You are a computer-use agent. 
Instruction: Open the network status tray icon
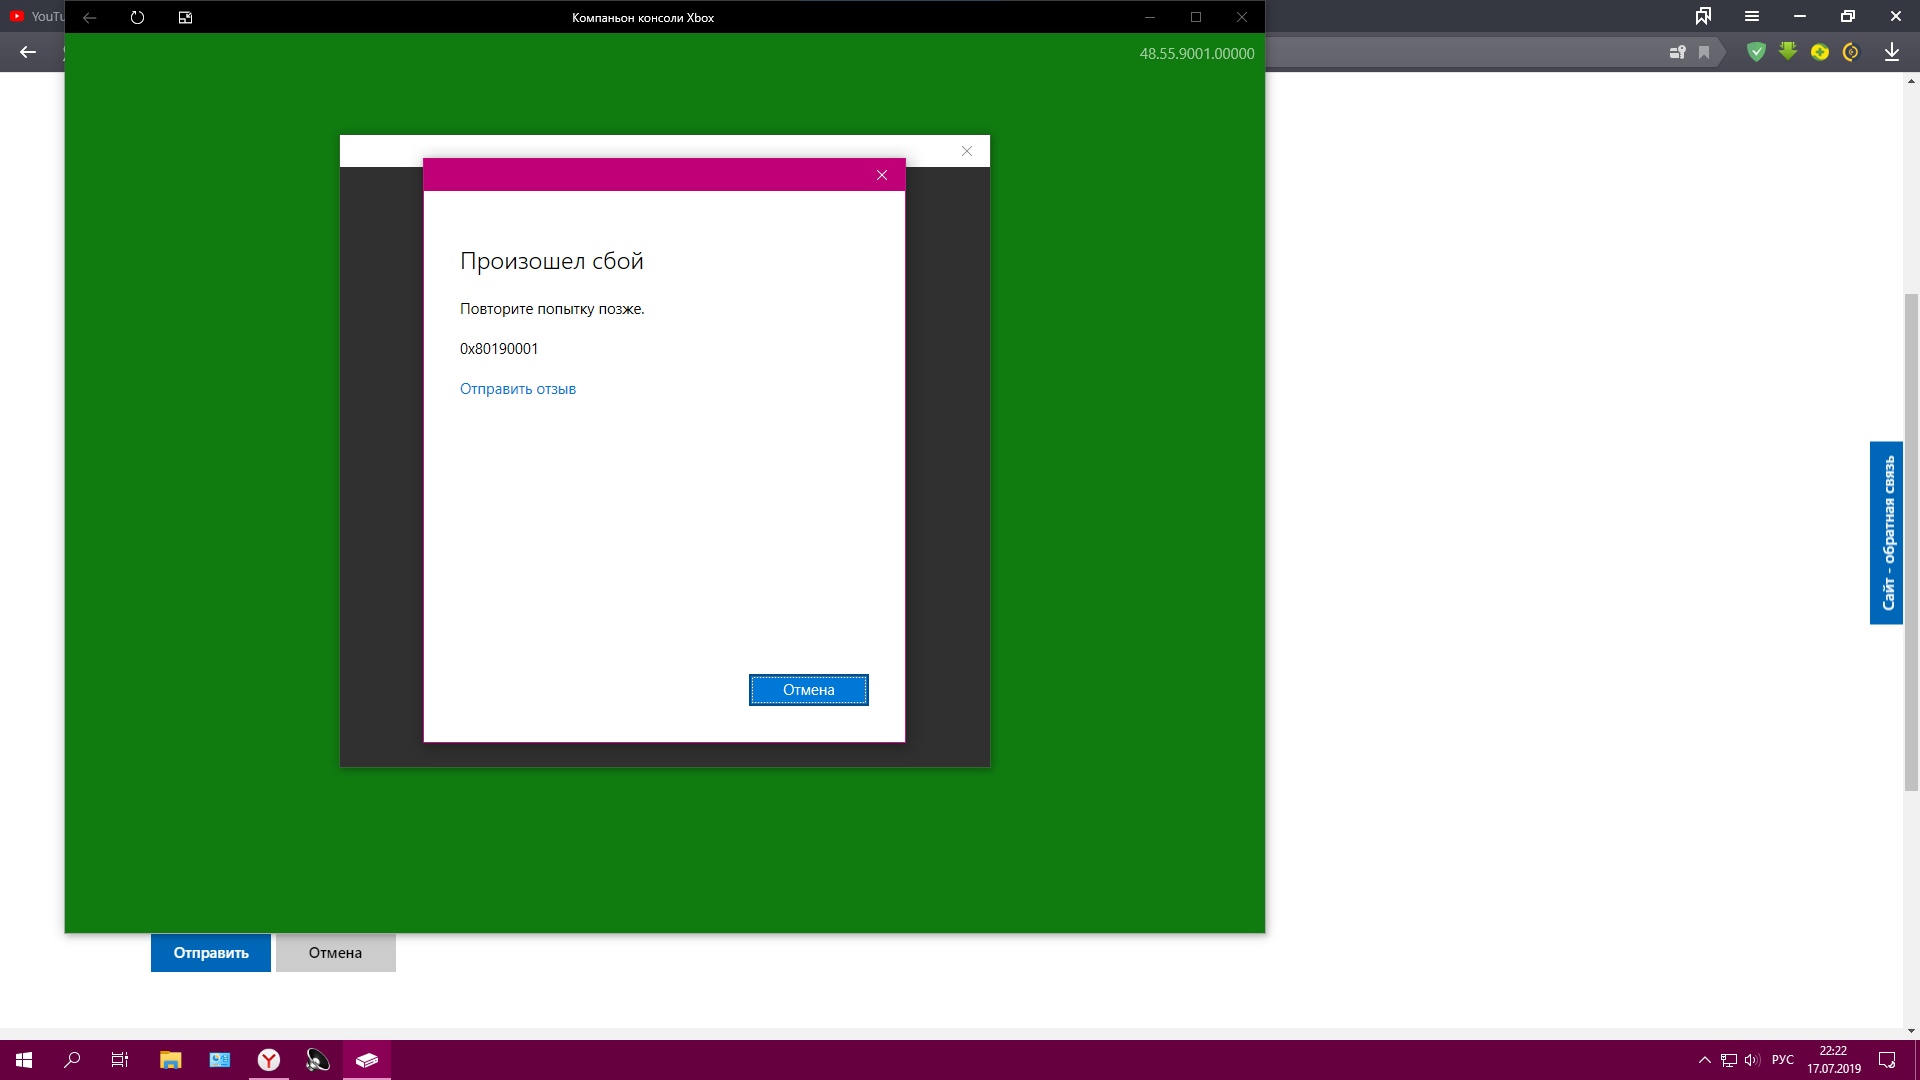pyautogui.click(x=1729, y=1060)
